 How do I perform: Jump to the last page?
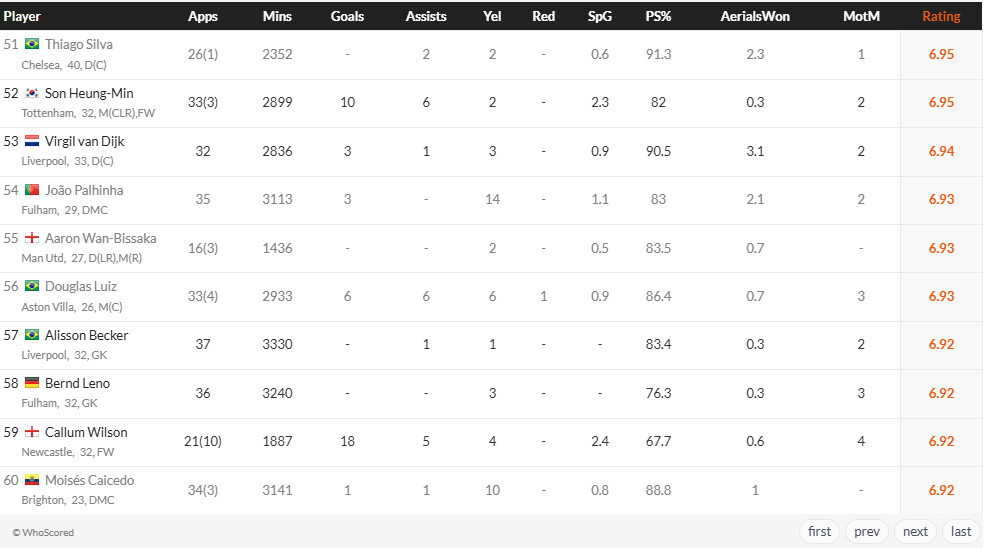pyautogui.click(x=961, y=531)
